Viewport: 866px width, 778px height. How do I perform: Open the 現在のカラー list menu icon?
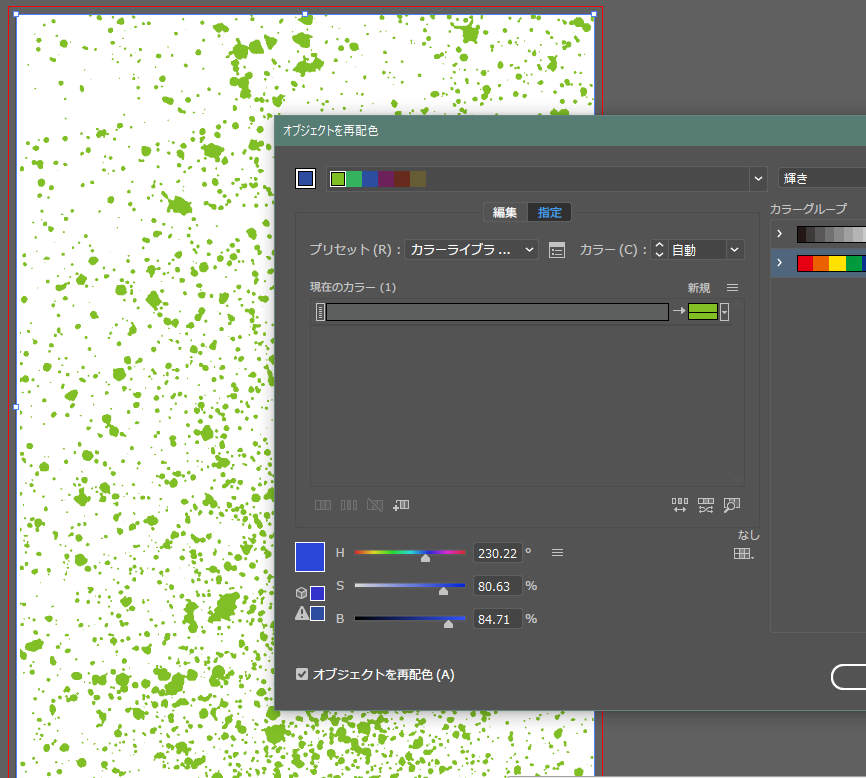pos(732,288)
